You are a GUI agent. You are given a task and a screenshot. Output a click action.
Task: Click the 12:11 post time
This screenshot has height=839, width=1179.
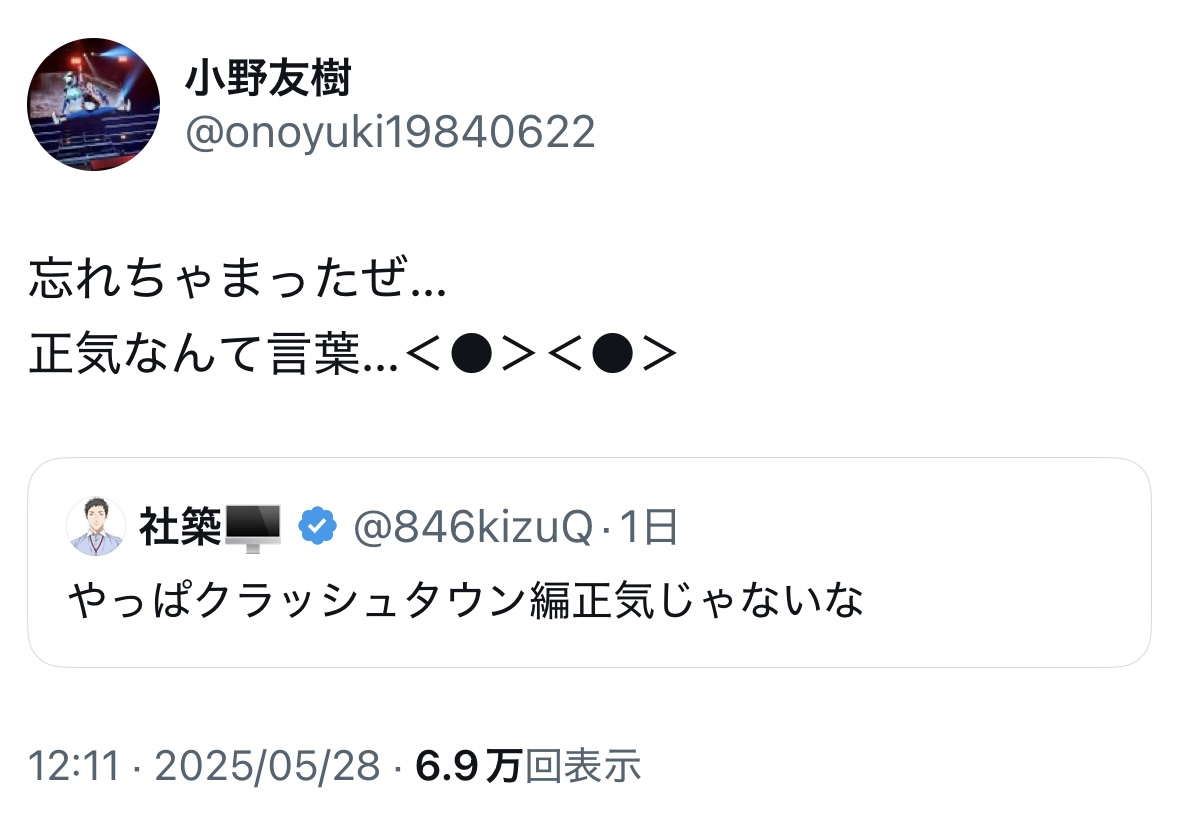[73, 767]
